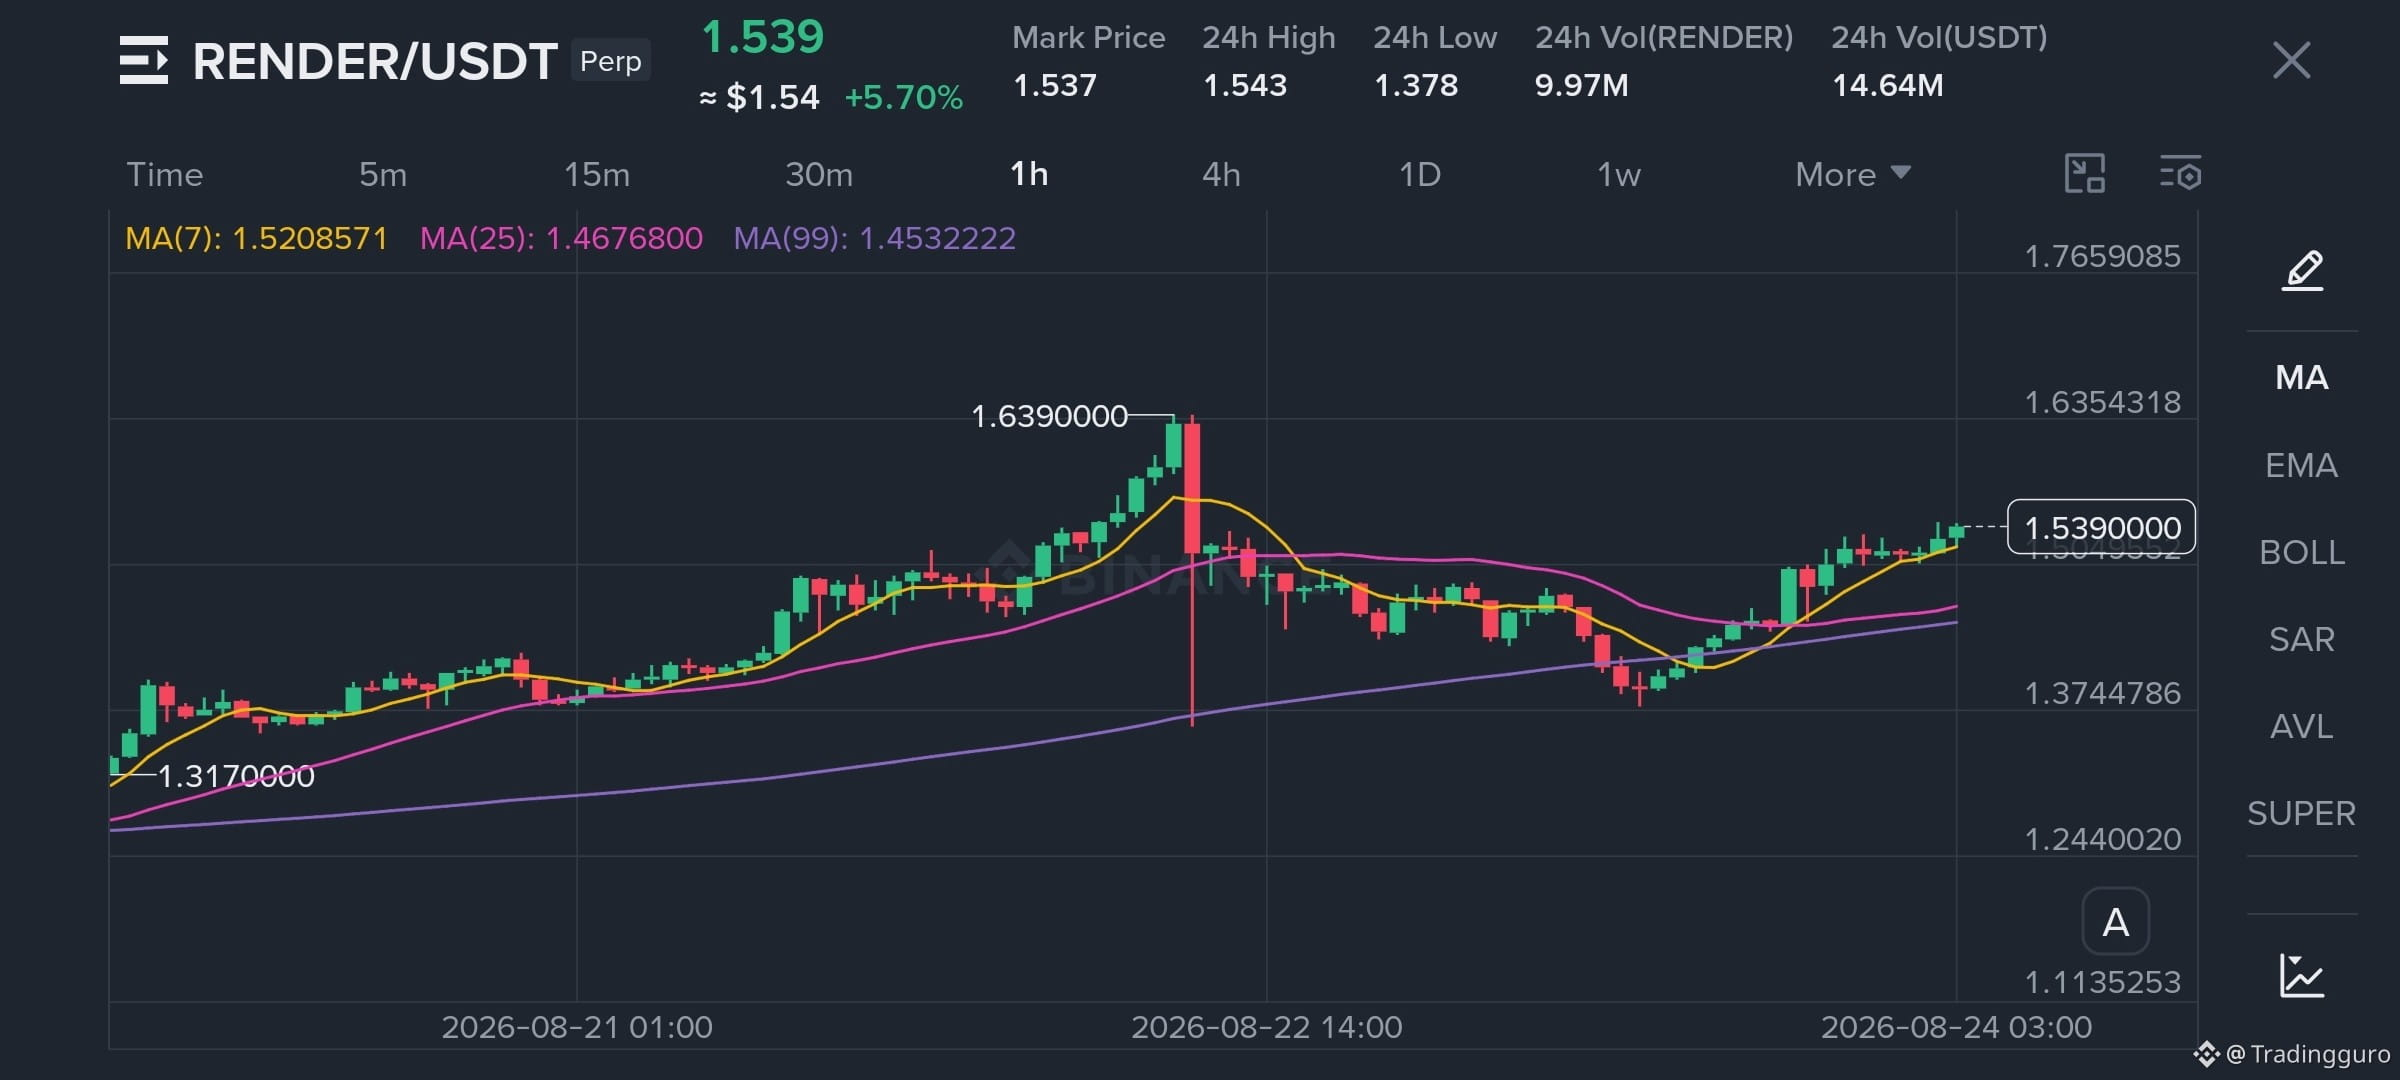The height and width of the screenshot is (1080, 2400).
Task: Select the 30m interval
Action: point(819,174)
